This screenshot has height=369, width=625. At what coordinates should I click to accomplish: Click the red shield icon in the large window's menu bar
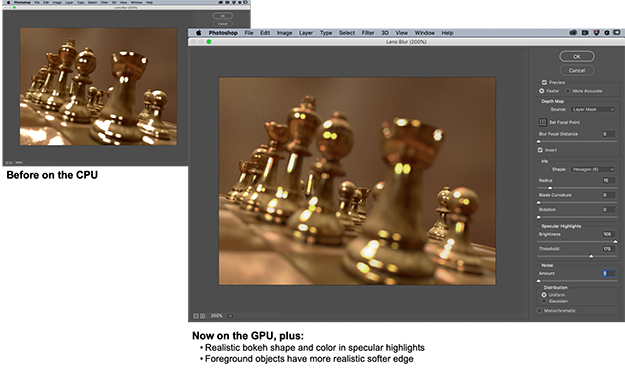[x=596, y=33]
